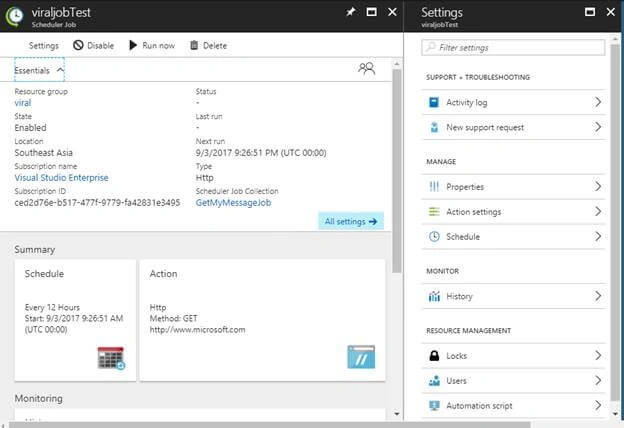
Task: Click the Action tile code icon
Action: pos(361,357)
